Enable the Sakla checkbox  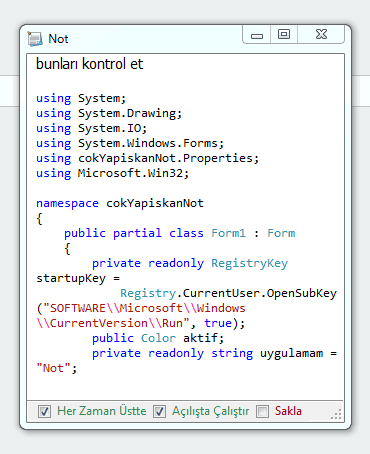[x=262, y=411]
